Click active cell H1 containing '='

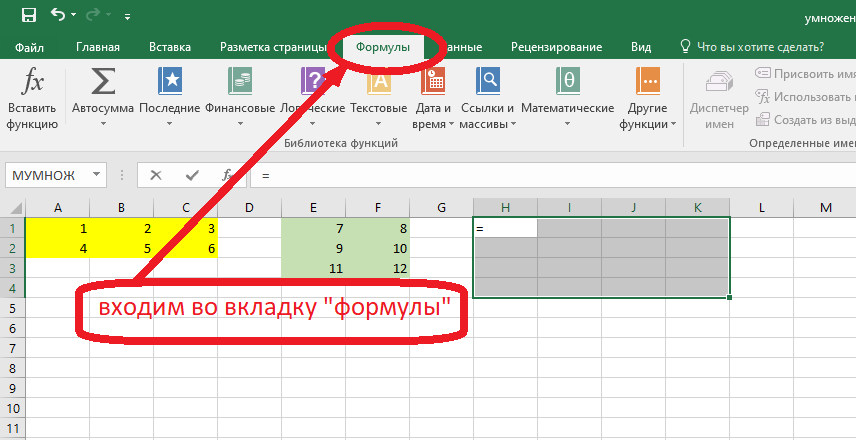pyautogui.click(x=506, y=228)
